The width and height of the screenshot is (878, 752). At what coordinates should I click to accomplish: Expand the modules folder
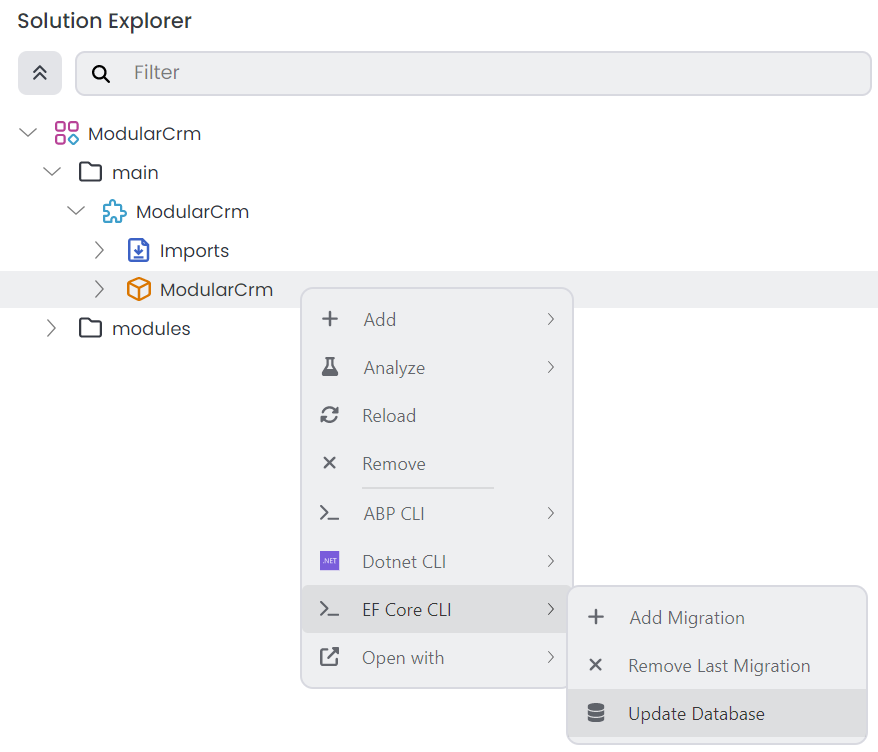pyautogui.click(x=51, y=327)
